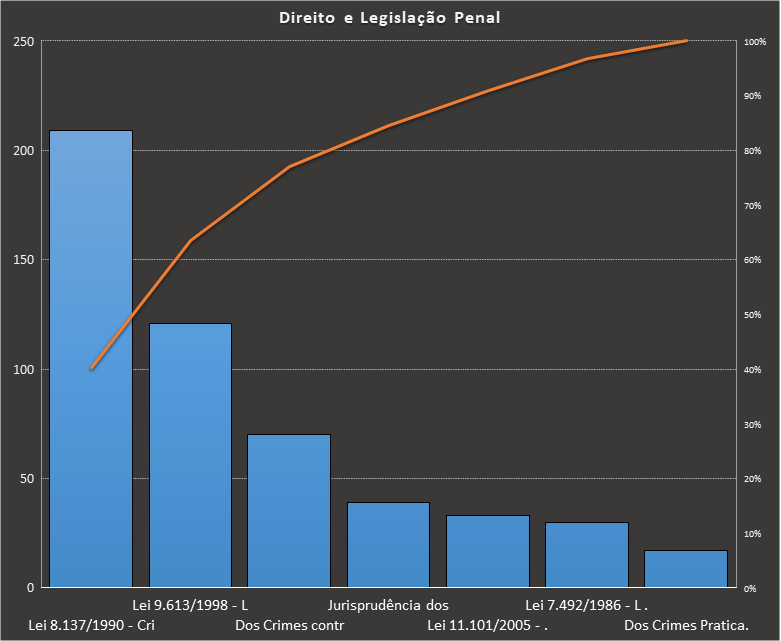Click the Jurisprudência dos category label
Screen dimensions: 781x641
(x=388, y=605)
